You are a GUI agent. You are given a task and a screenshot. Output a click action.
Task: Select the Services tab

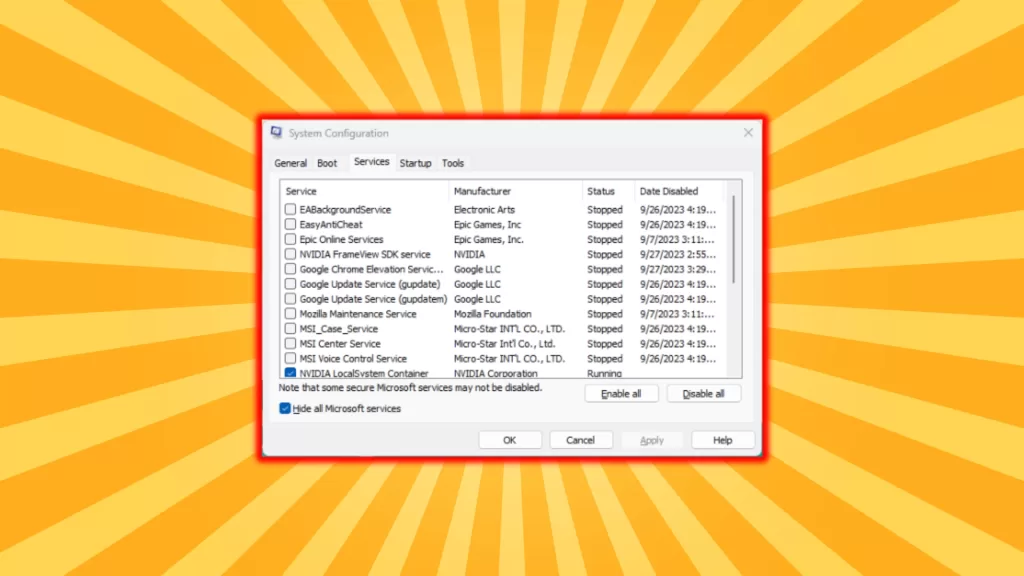coord(372,162)
